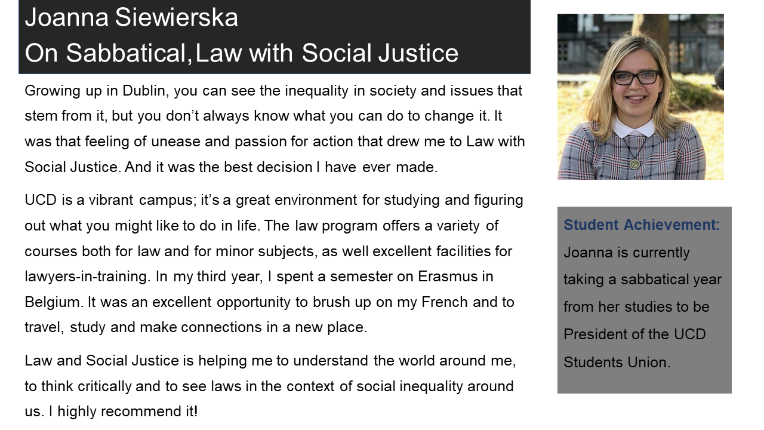Image resolution: width=764 pixels, height=430 pixels.
Task: Click the paragraph starting 'Growing up in Dublin'
Action: point(275,129)
